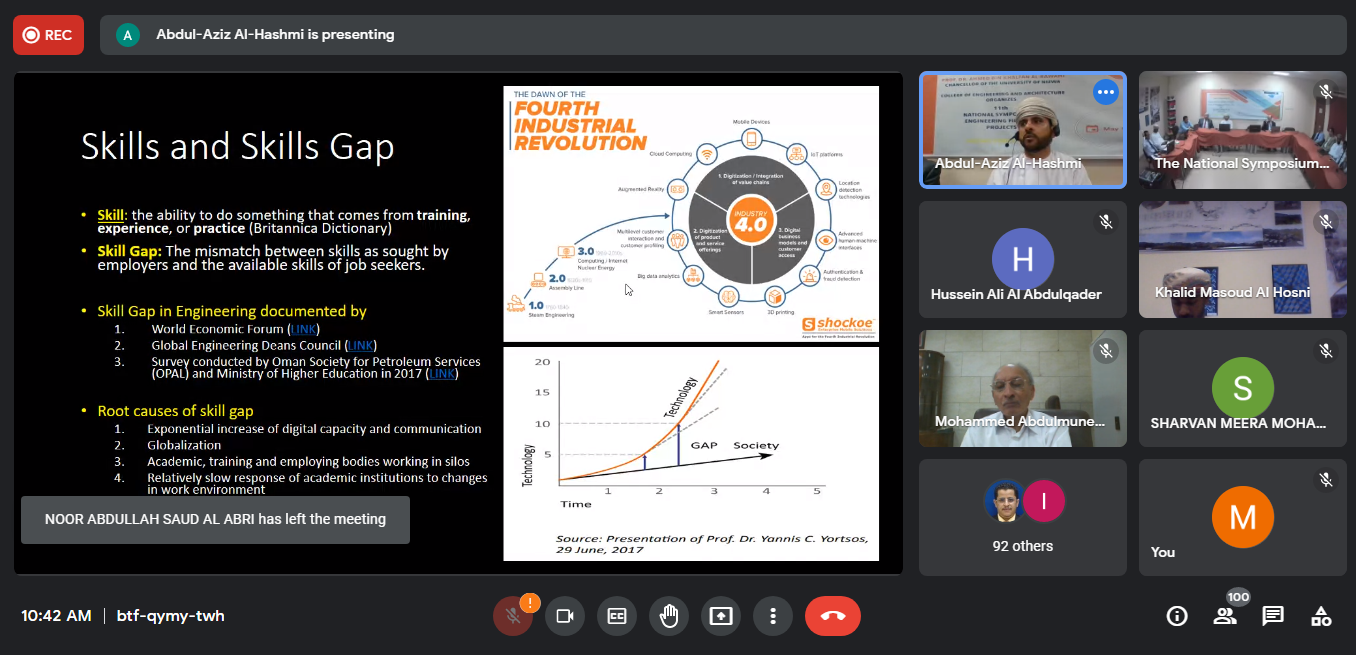Open more options three-dot menu
The height and width of the screenshot is (655, 1356).
[773, 616]
